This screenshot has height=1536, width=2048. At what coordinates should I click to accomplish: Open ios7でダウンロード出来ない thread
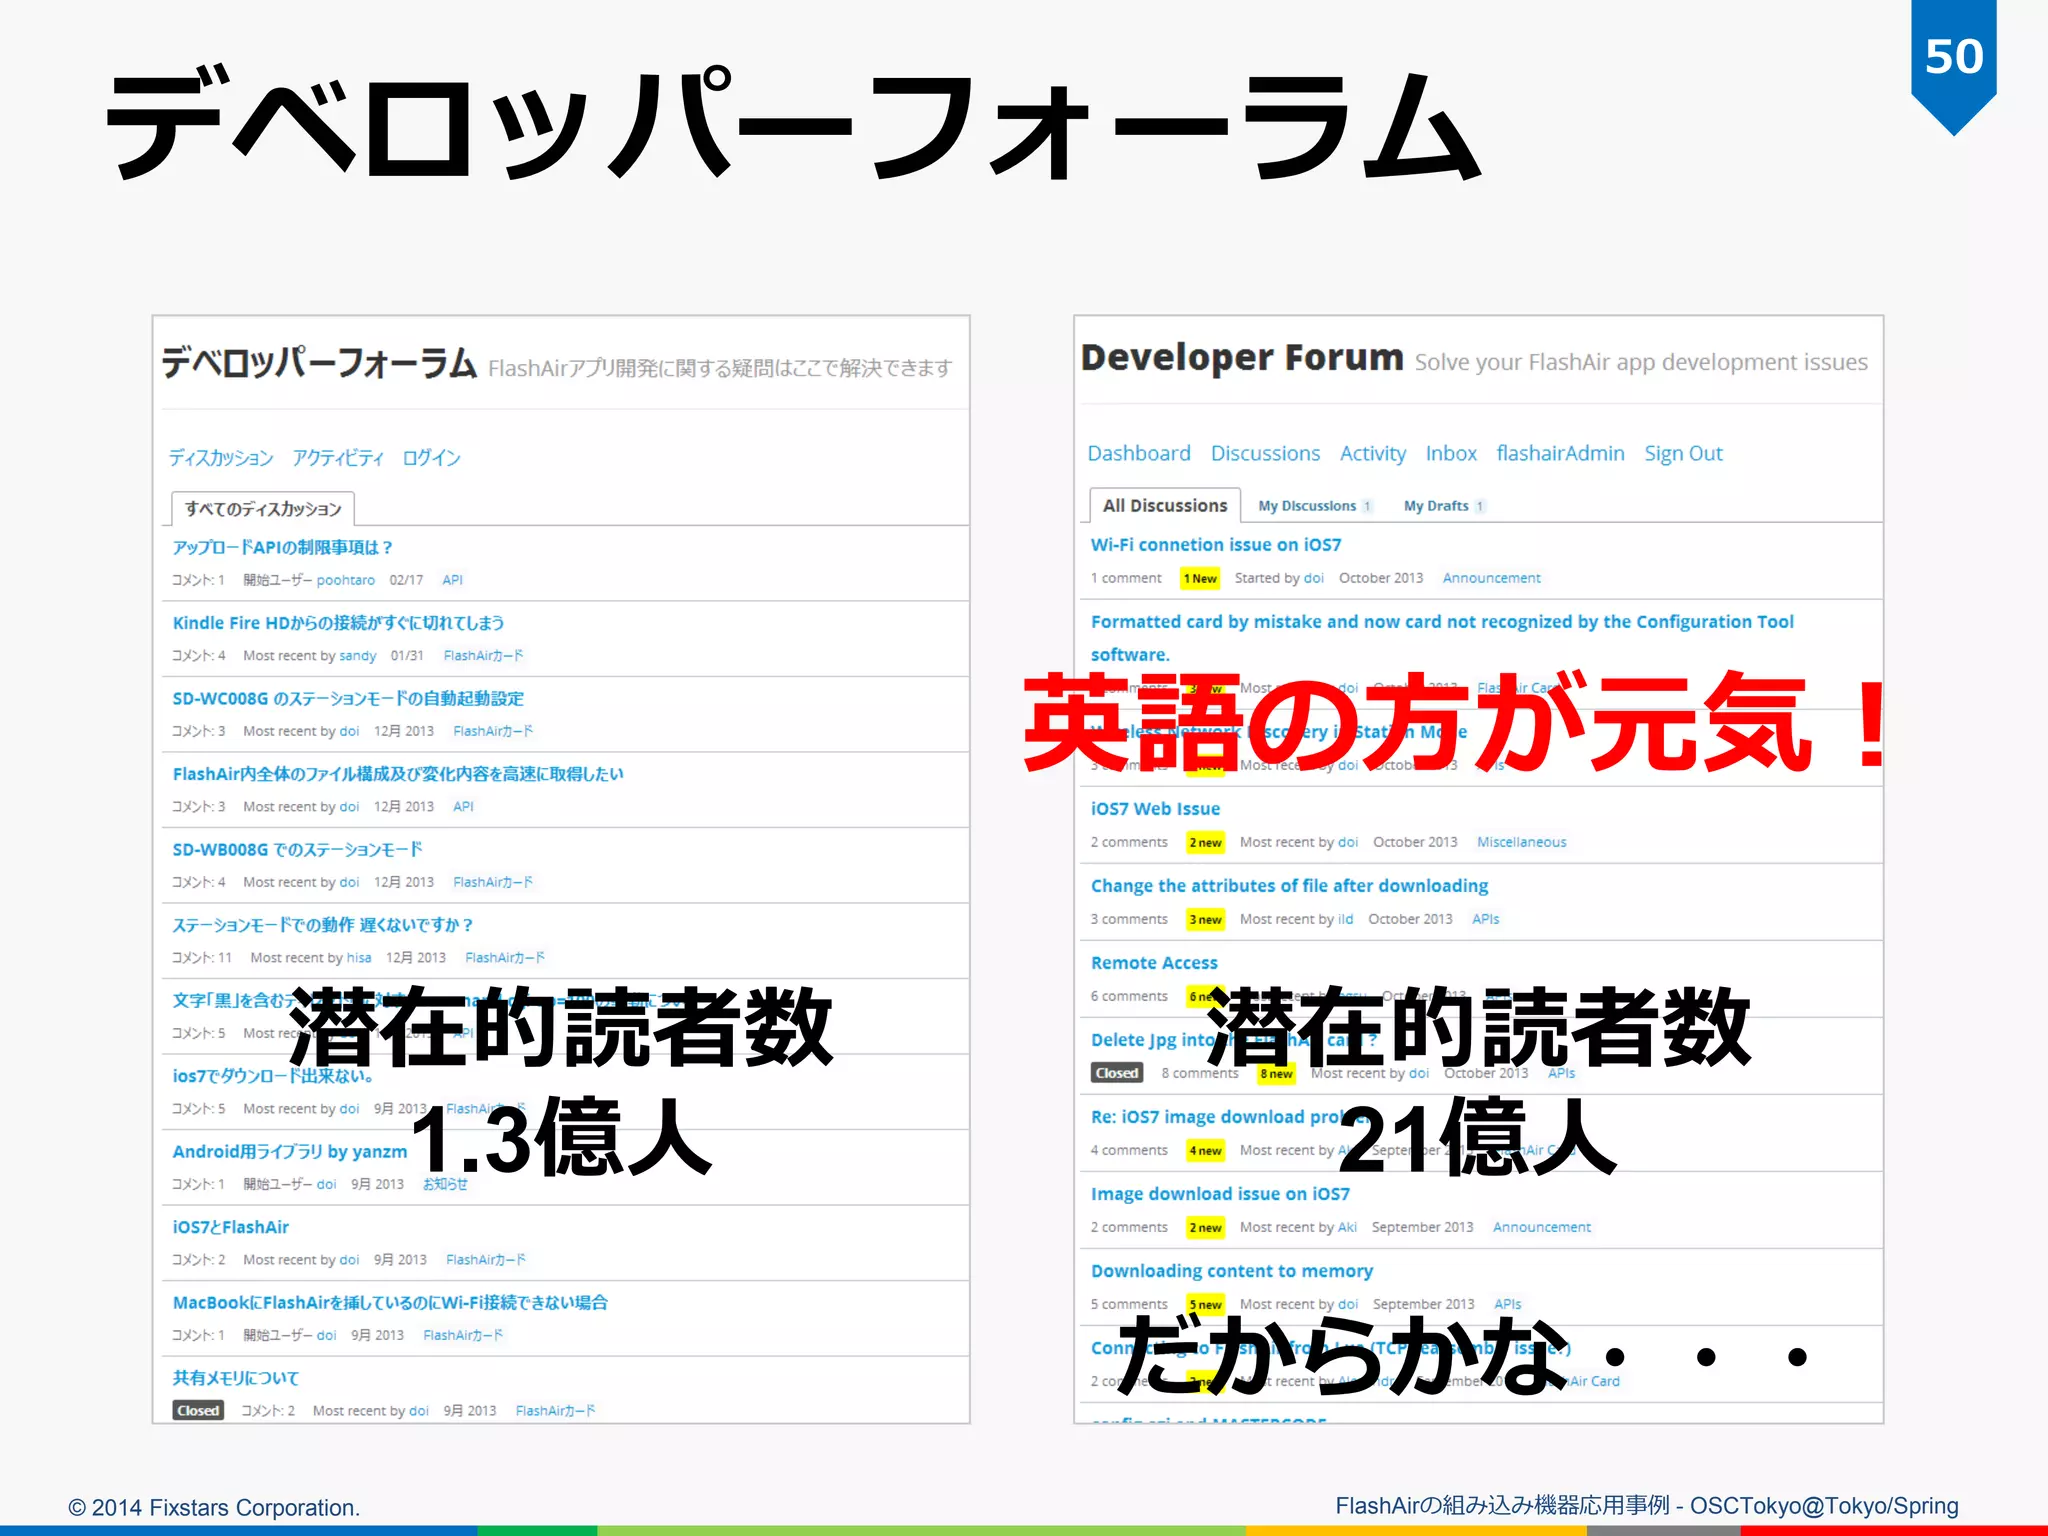click(274, 1076)
